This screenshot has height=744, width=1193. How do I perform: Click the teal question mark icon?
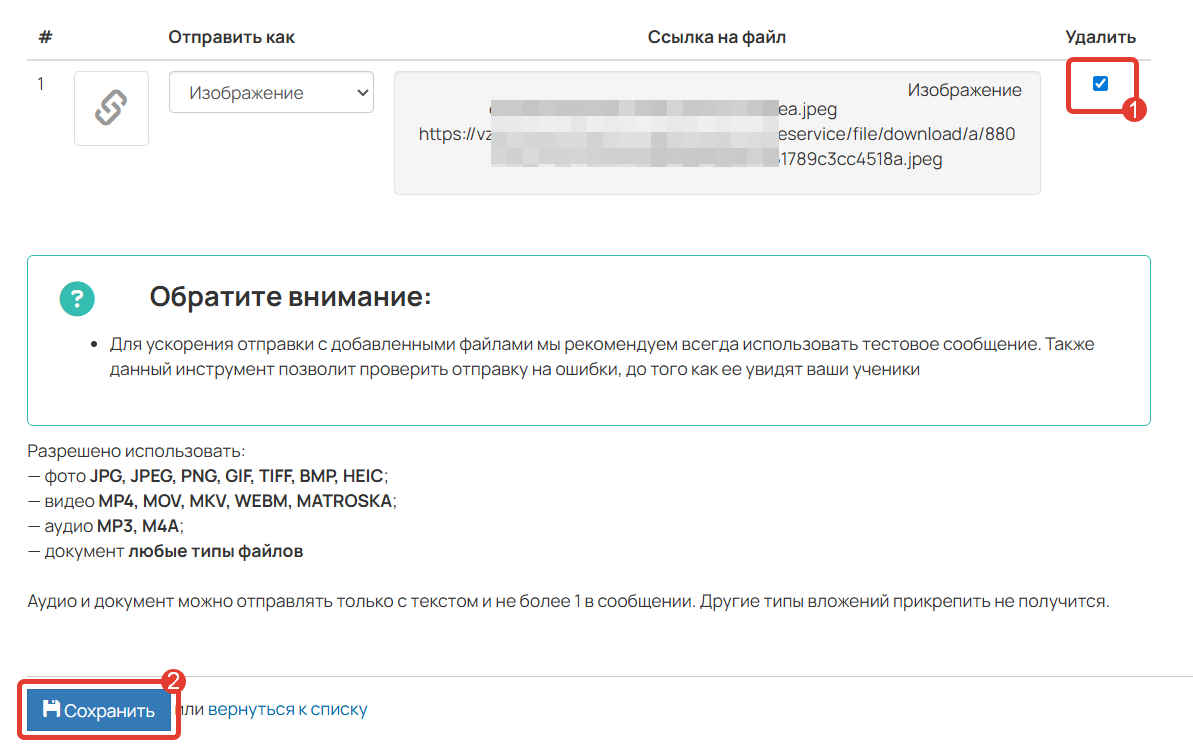77,299
